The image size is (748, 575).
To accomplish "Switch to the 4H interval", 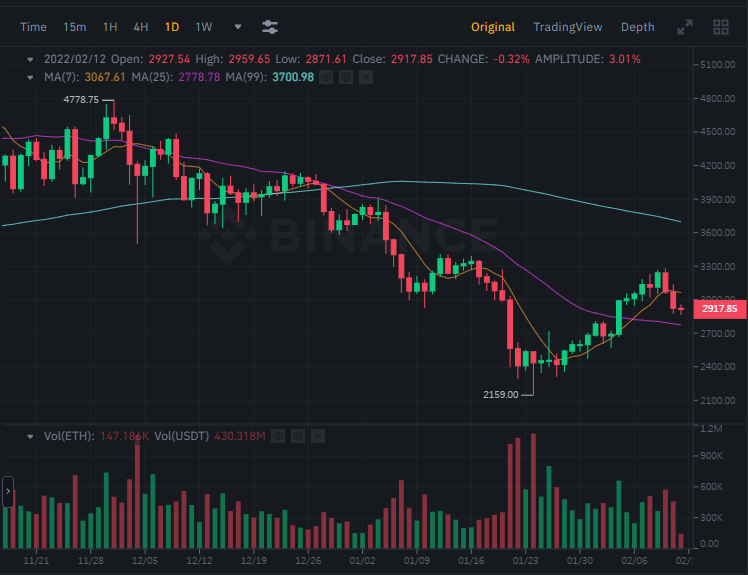I will tap(141, 27).
